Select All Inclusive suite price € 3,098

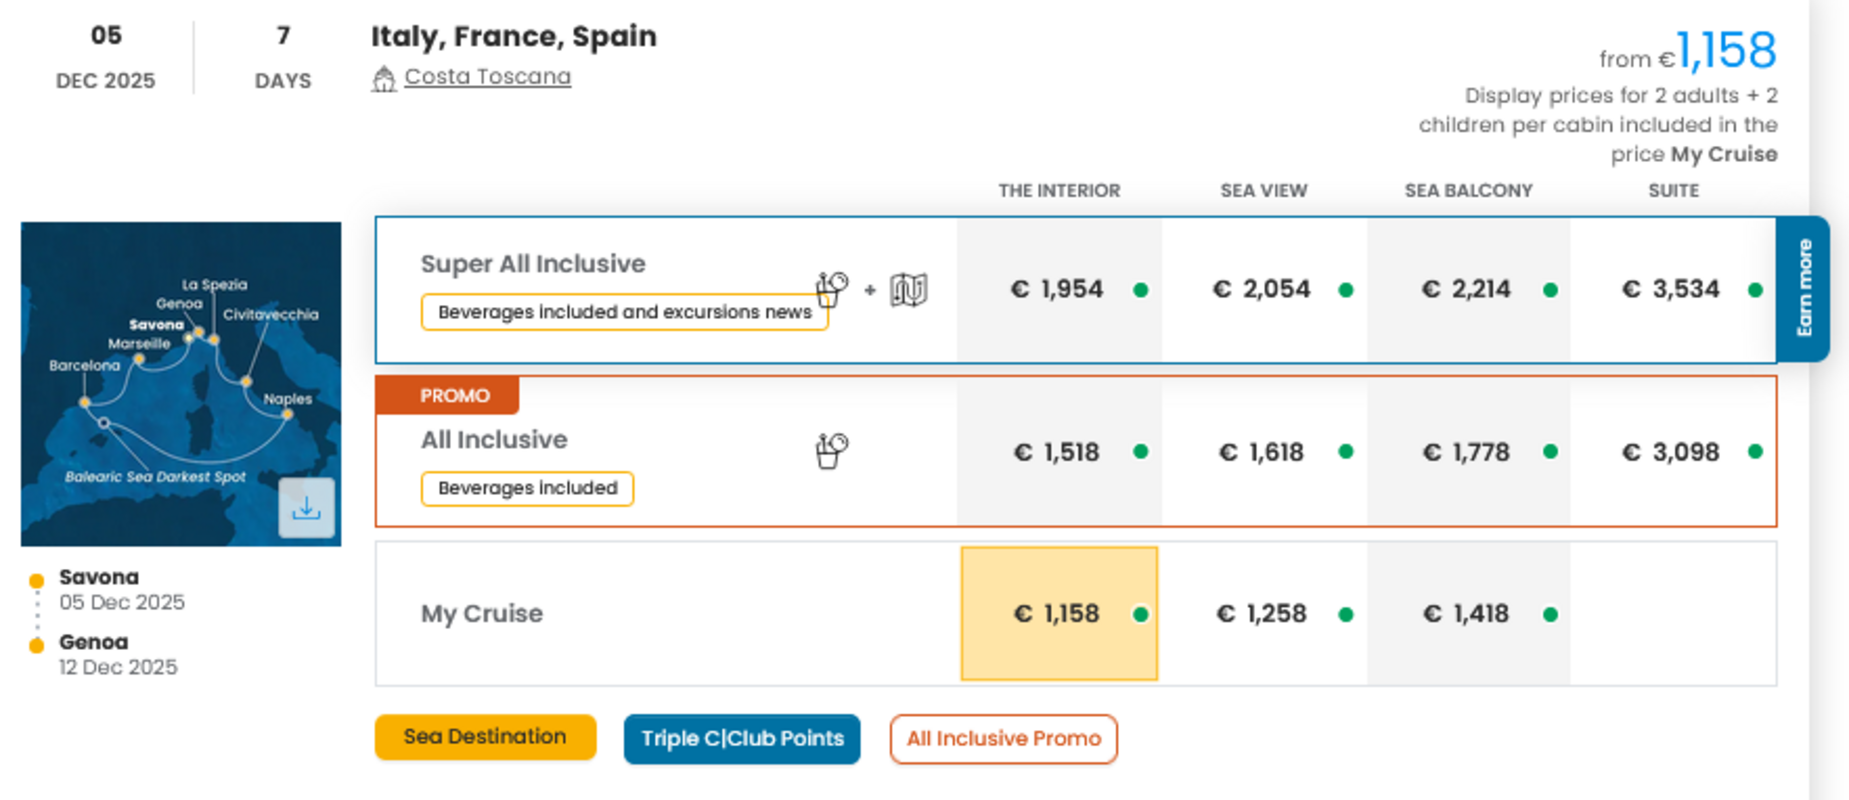tap(1671, 452)
